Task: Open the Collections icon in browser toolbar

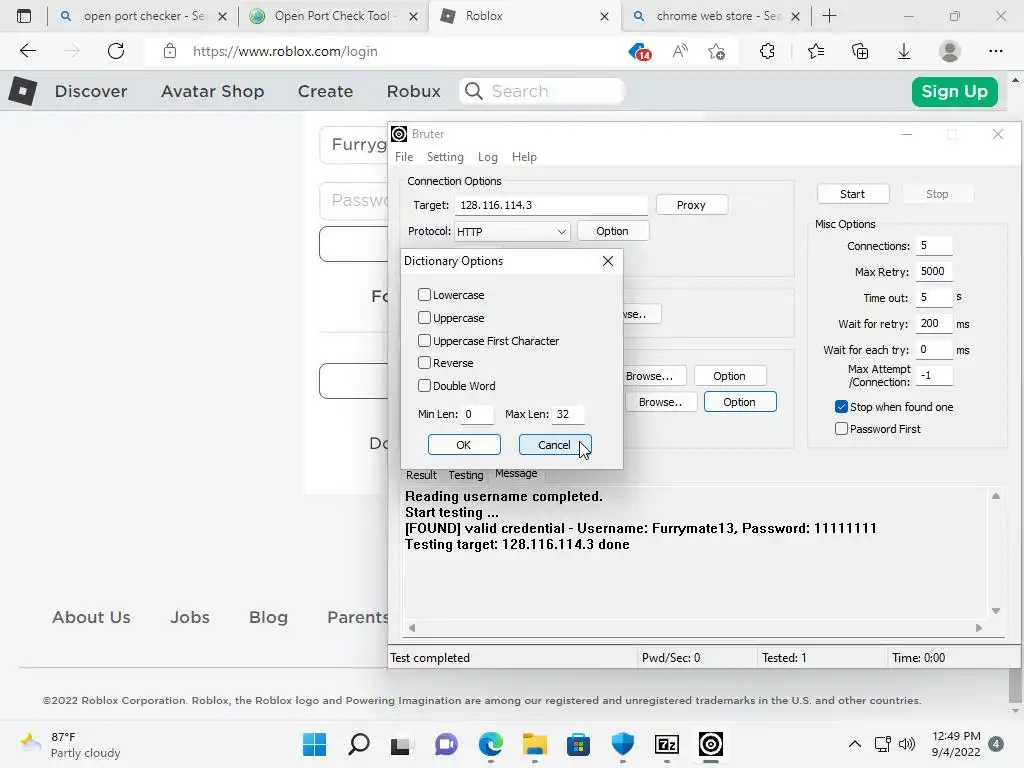Action: click(860, 51)
